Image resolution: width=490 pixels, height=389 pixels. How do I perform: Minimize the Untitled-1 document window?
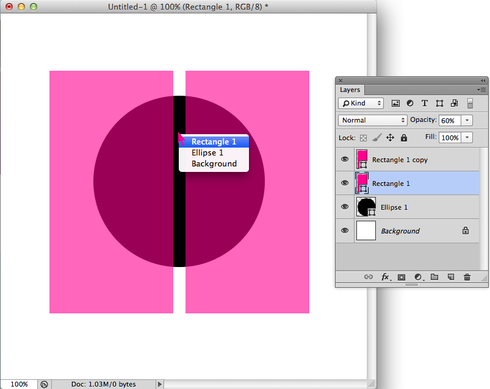[x=21, y=6]
